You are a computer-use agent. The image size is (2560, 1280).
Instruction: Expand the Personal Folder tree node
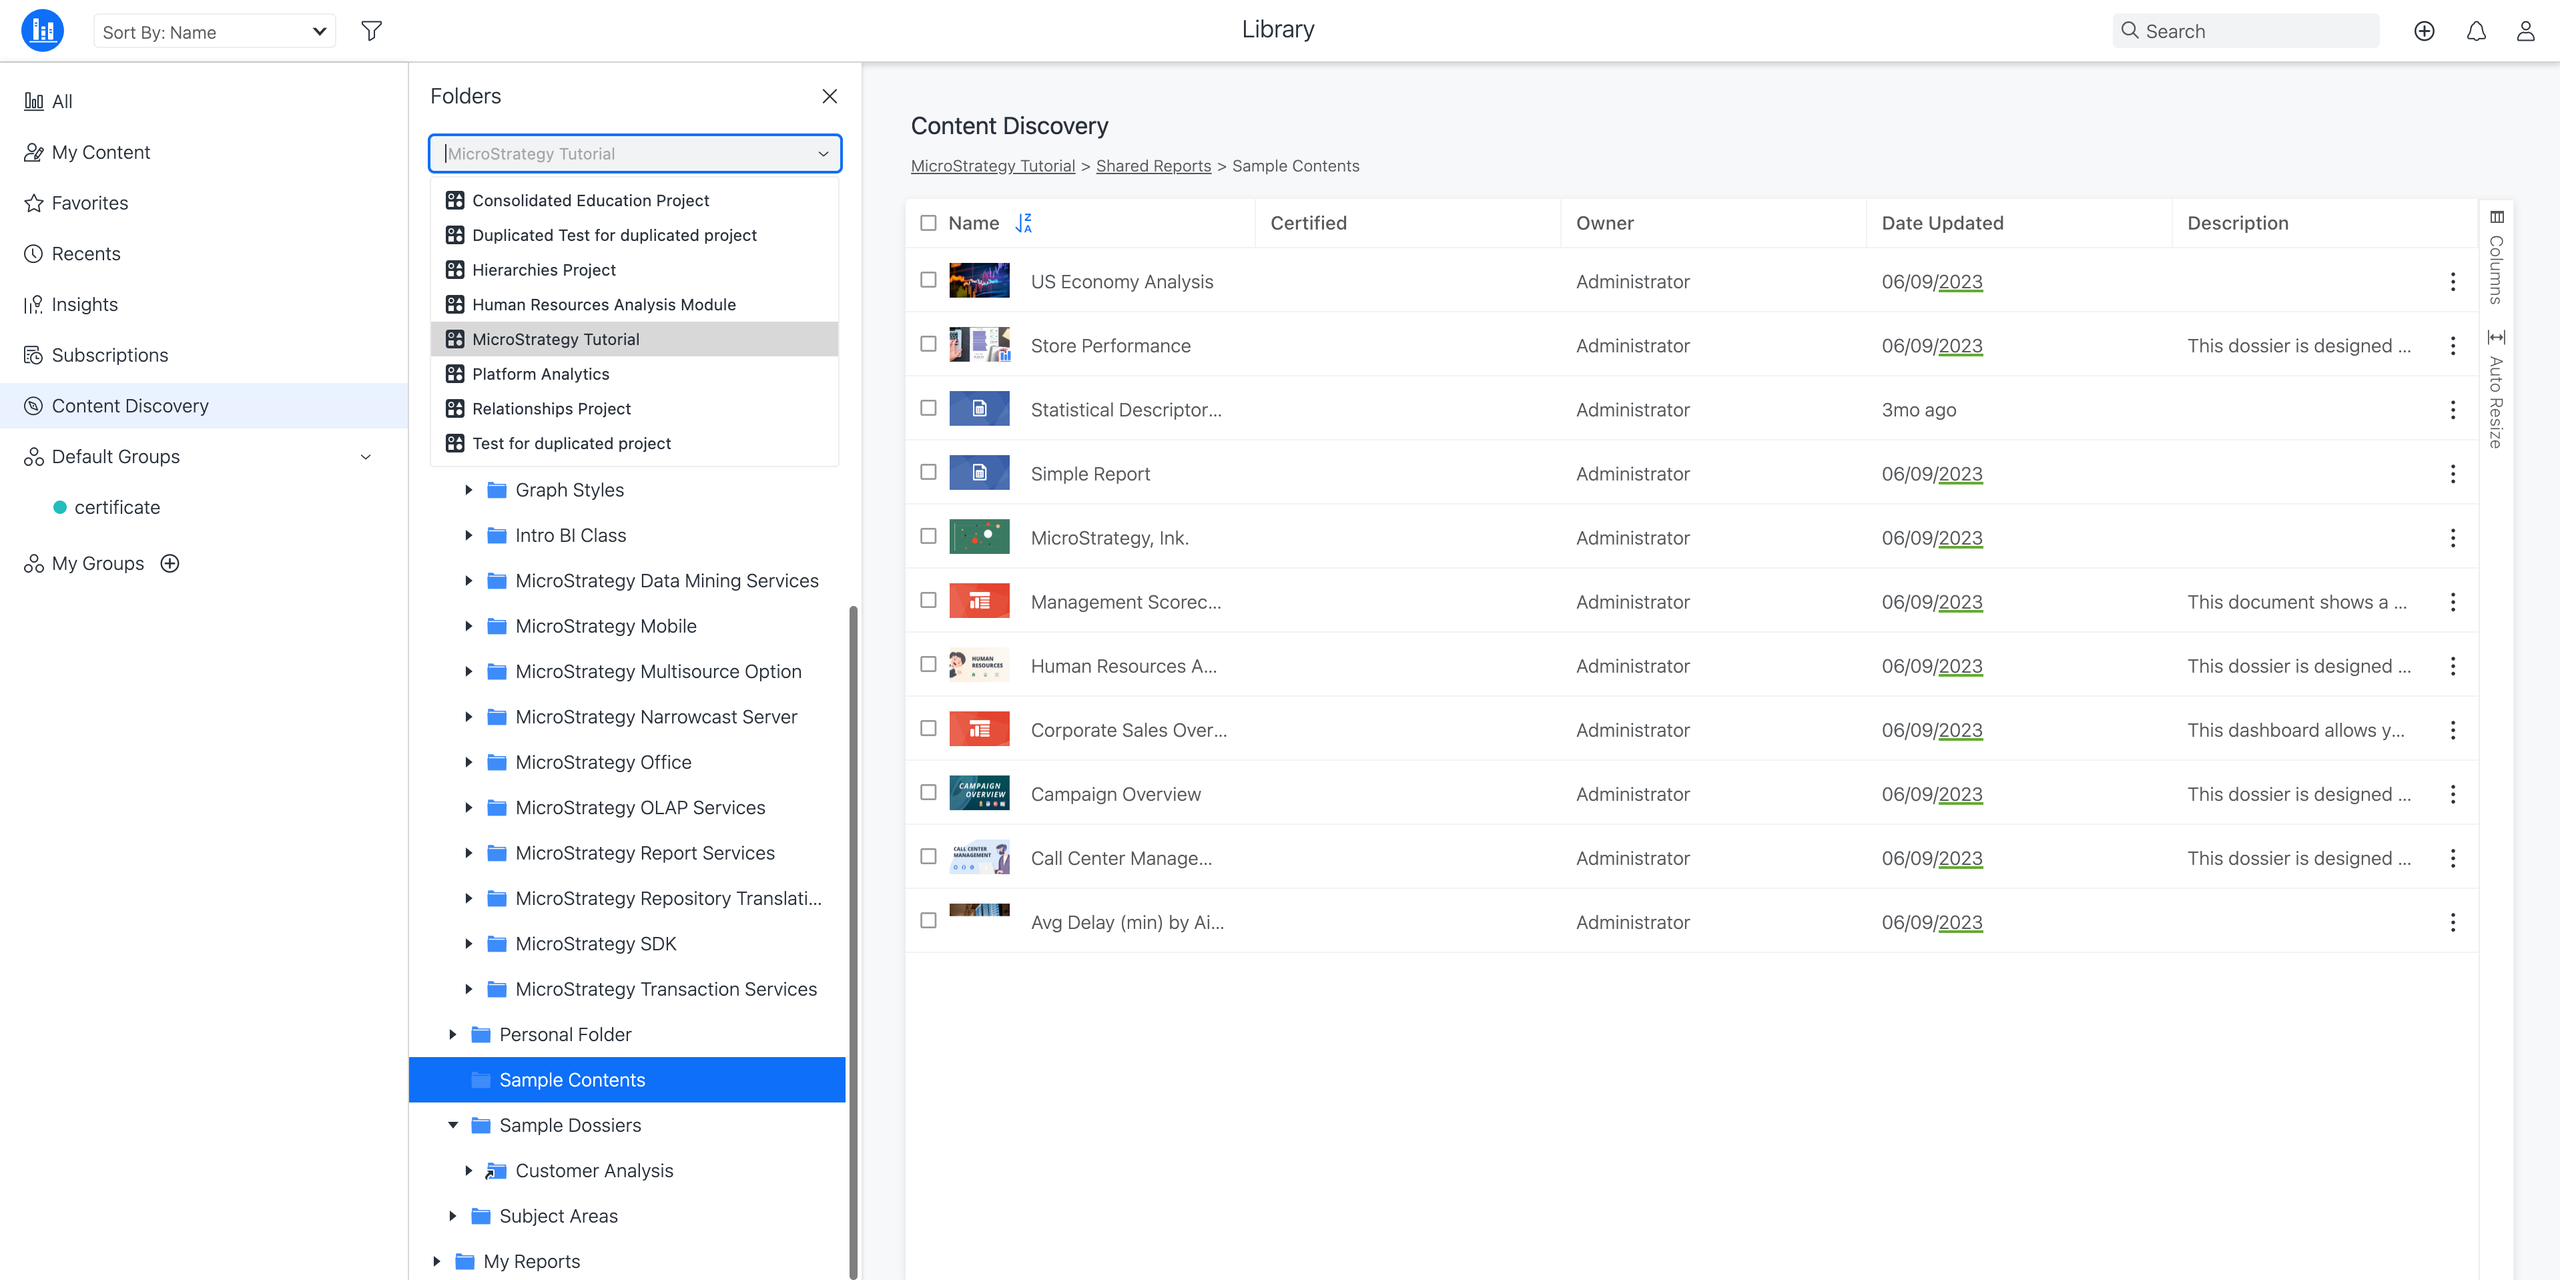pyautogui.click(x=453, y=1034)
